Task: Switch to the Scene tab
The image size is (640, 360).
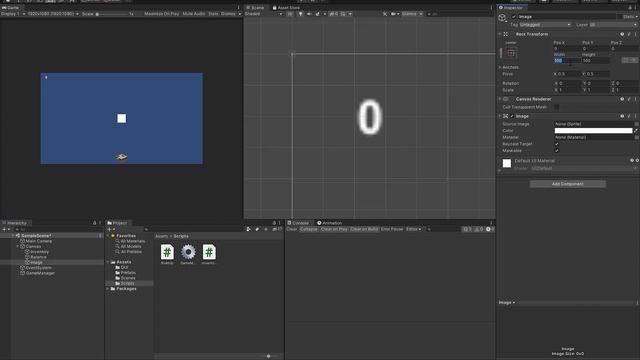Action: (x=255, y=7)
